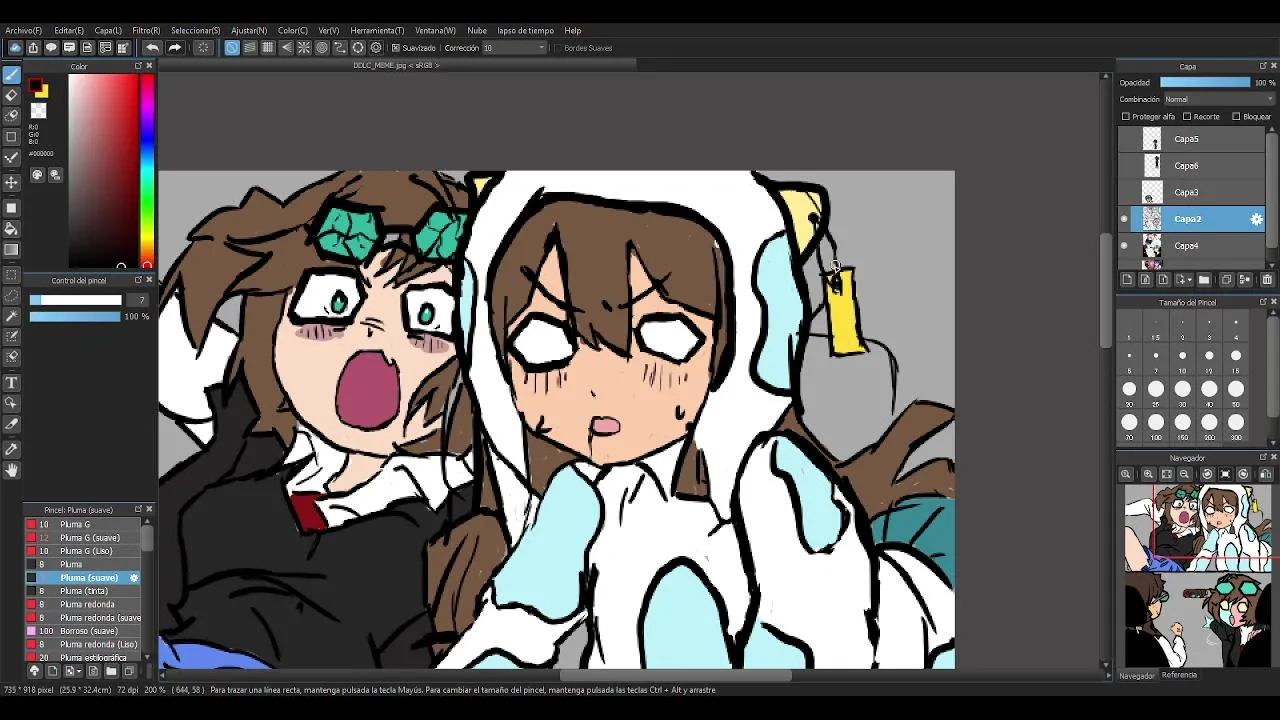Open the add-layer dropdown arrow
Screen dimensions: 1280x720
pyautogui.click(x=1191, y=280)
